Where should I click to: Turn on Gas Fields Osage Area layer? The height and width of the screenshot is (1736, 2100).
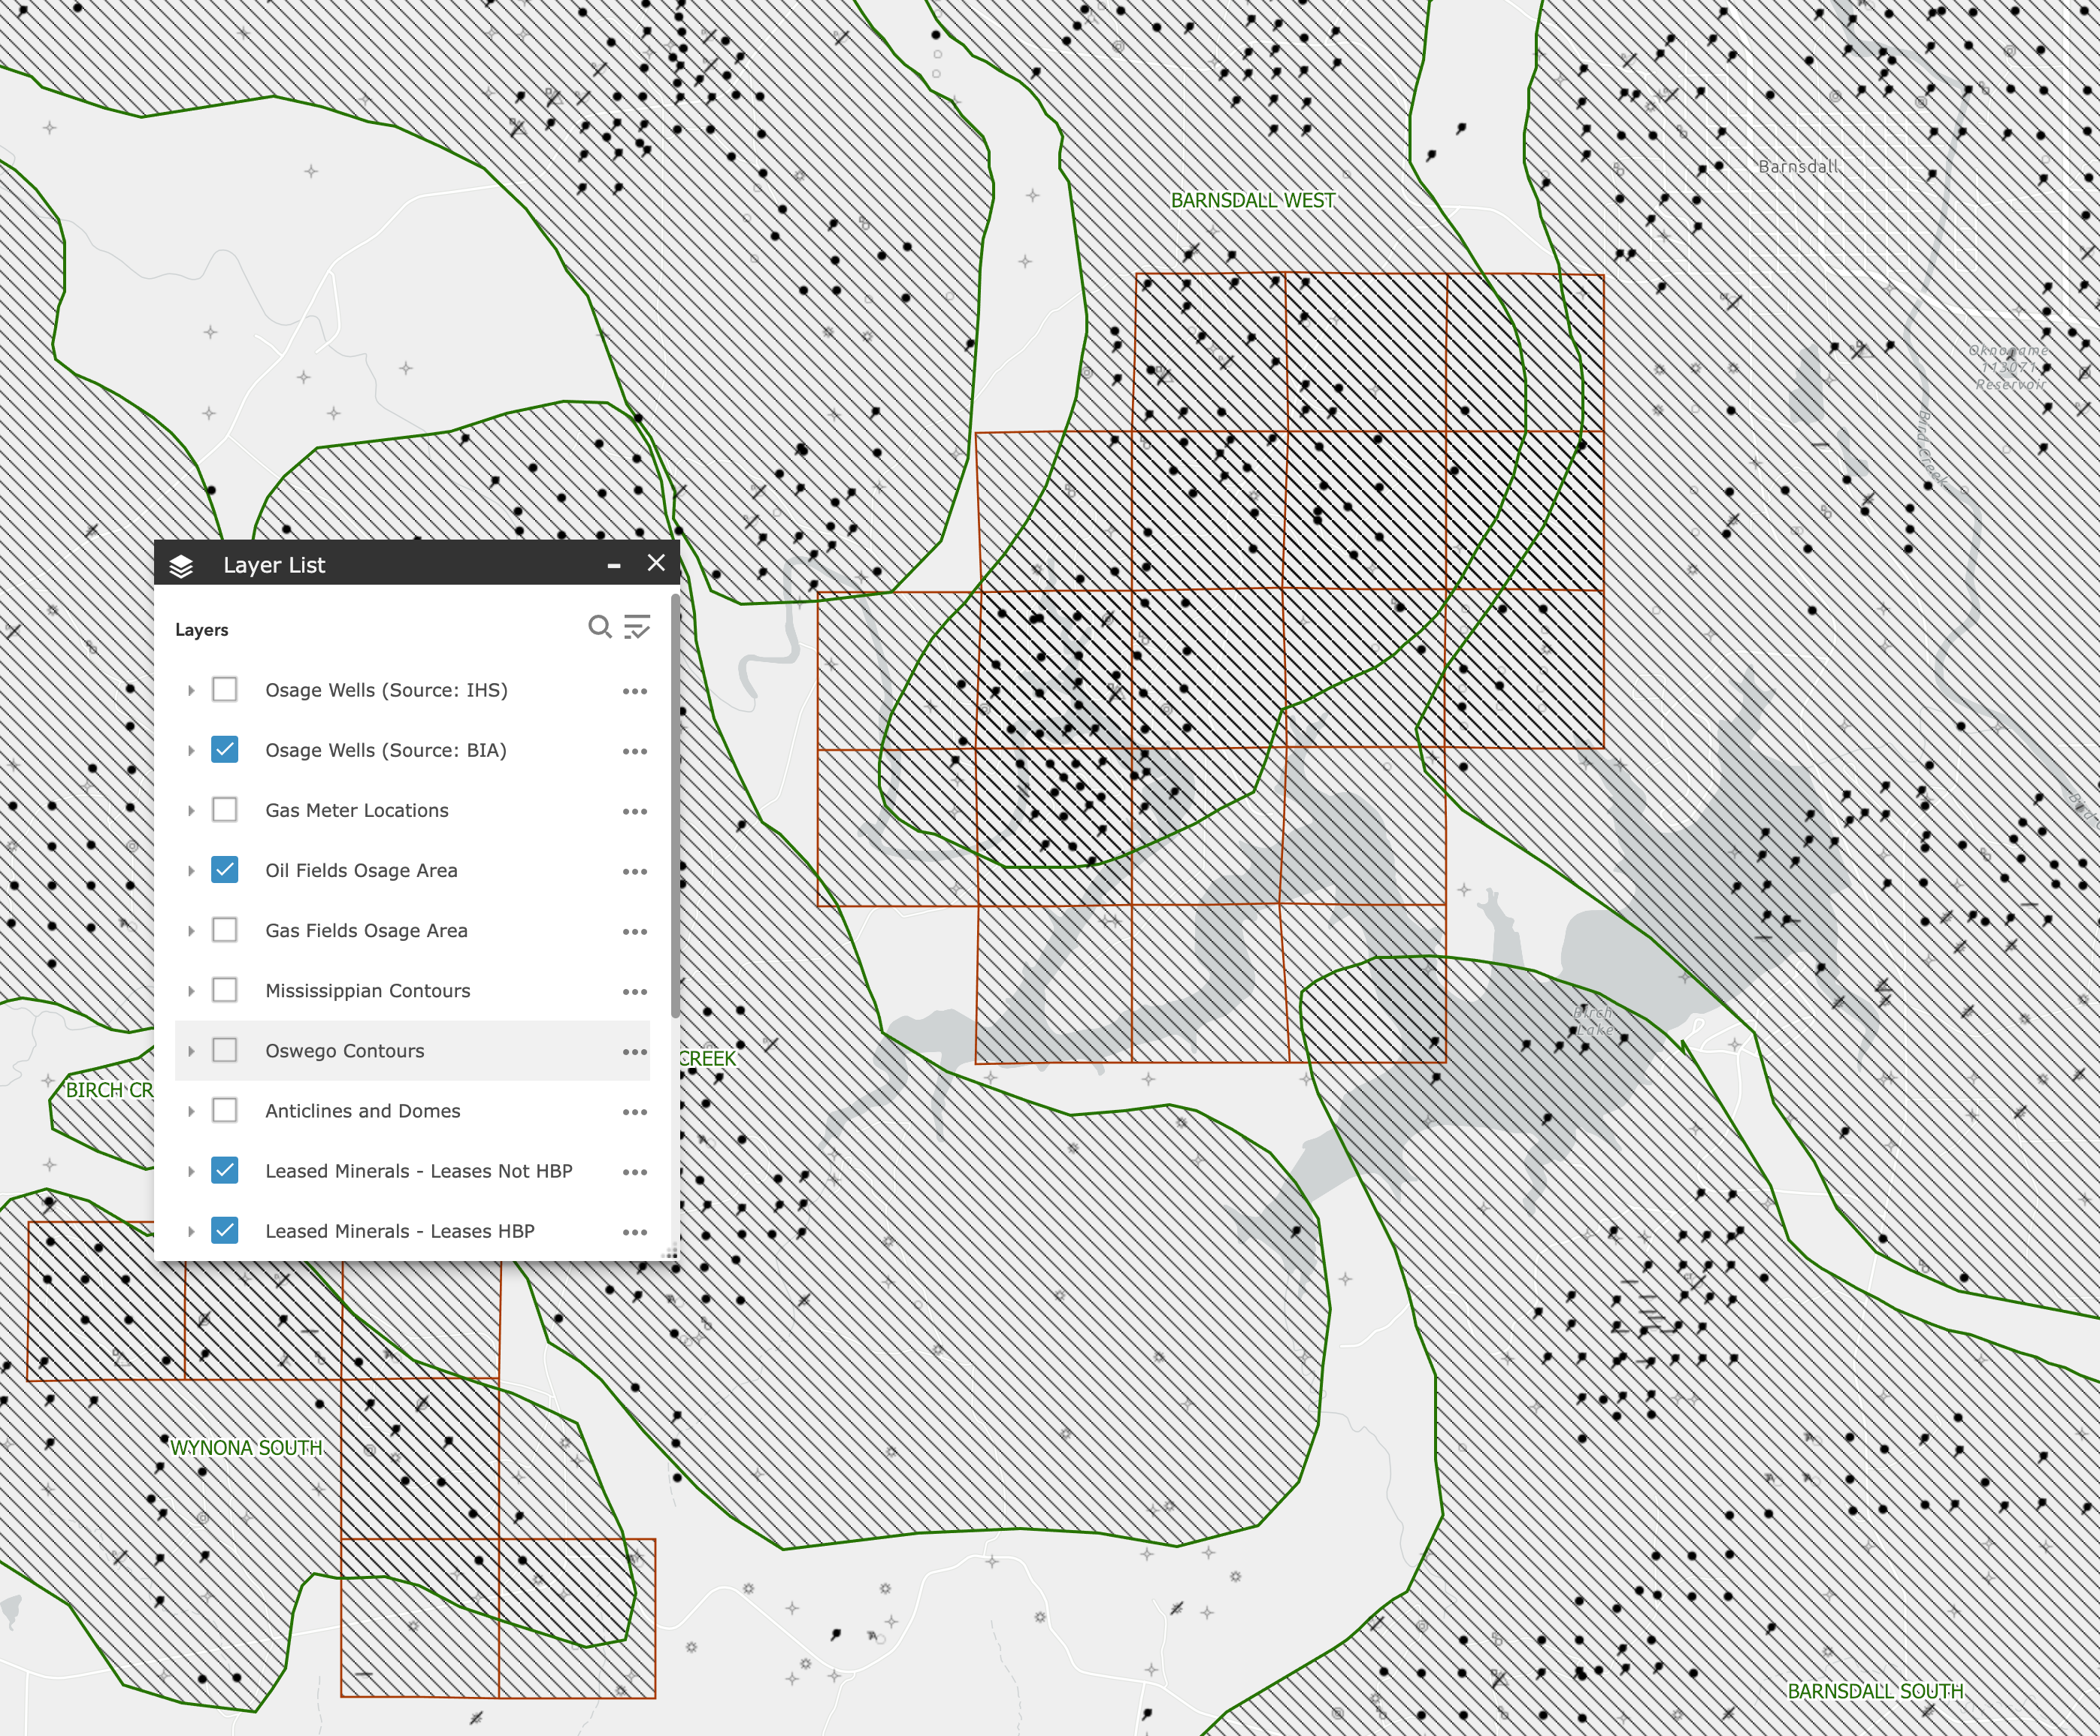point(225,931)
